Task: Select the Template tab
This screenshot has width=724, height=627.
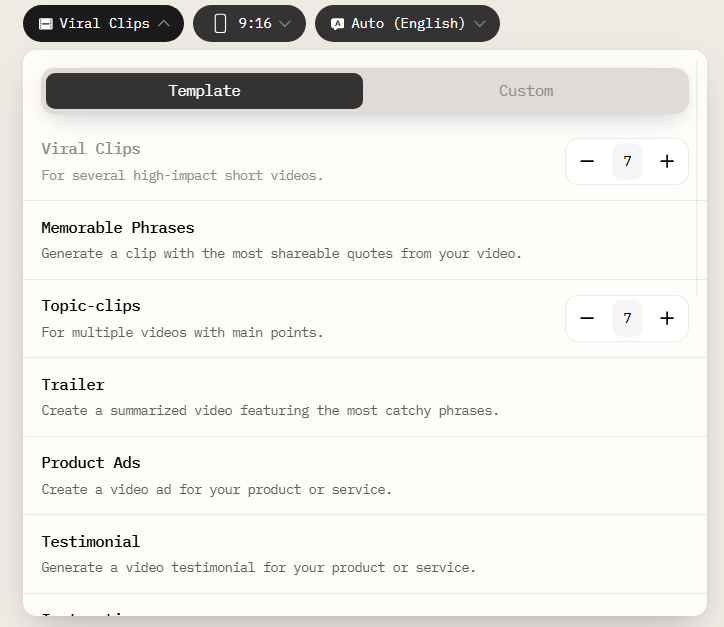Action: [204, 91]
